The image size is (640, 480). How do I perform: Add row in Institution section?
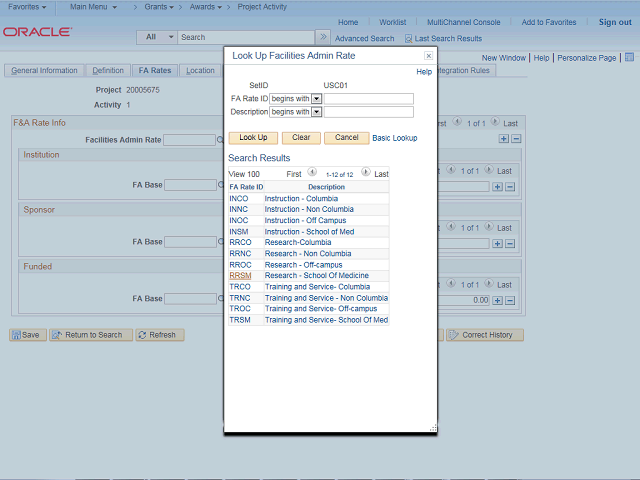point(497,187)
